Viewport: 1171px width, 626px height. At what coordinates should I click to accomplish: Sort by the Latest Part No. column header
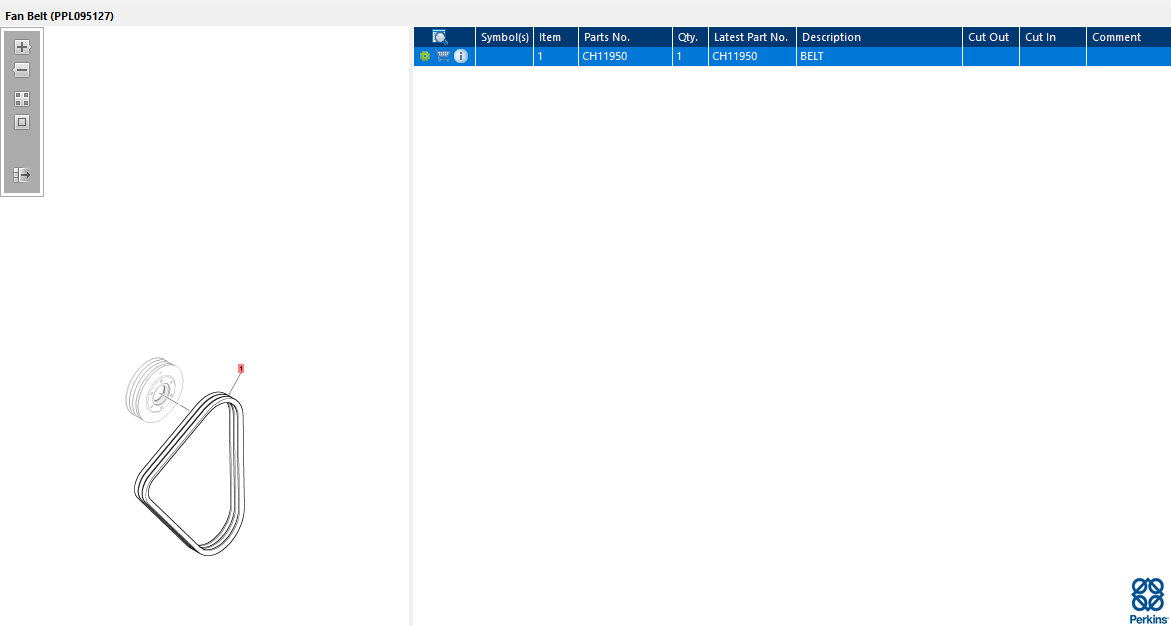(752, 37)
